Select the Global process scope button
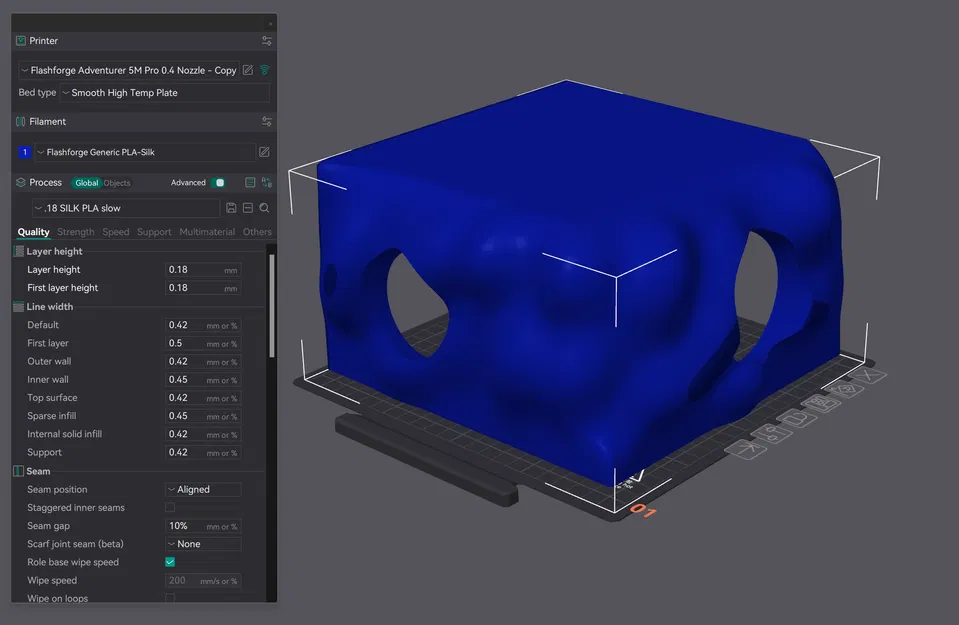 [85, 182]
